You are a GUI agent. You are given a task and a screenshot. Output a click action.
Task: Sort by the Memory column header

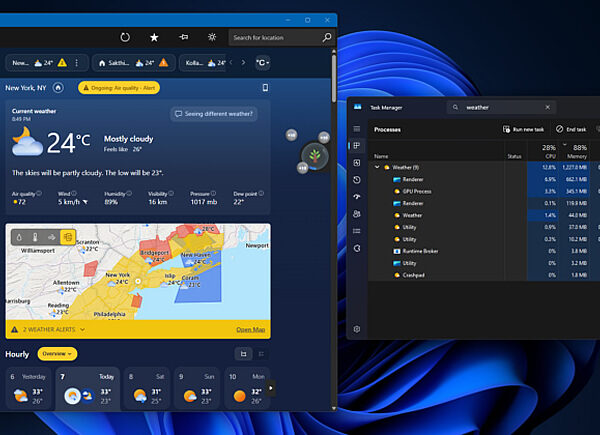[574, 151]
